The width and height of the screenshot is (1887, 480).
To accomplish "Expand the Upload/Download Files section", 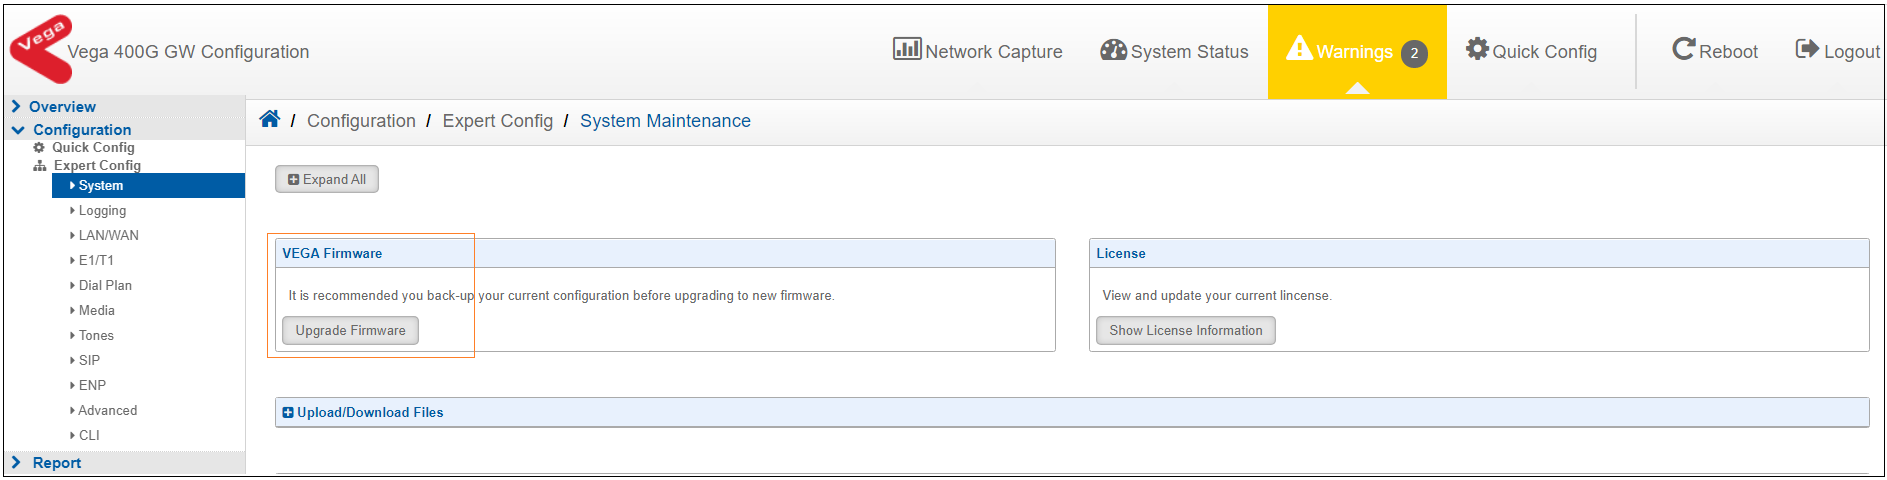I will coord(288,412).
